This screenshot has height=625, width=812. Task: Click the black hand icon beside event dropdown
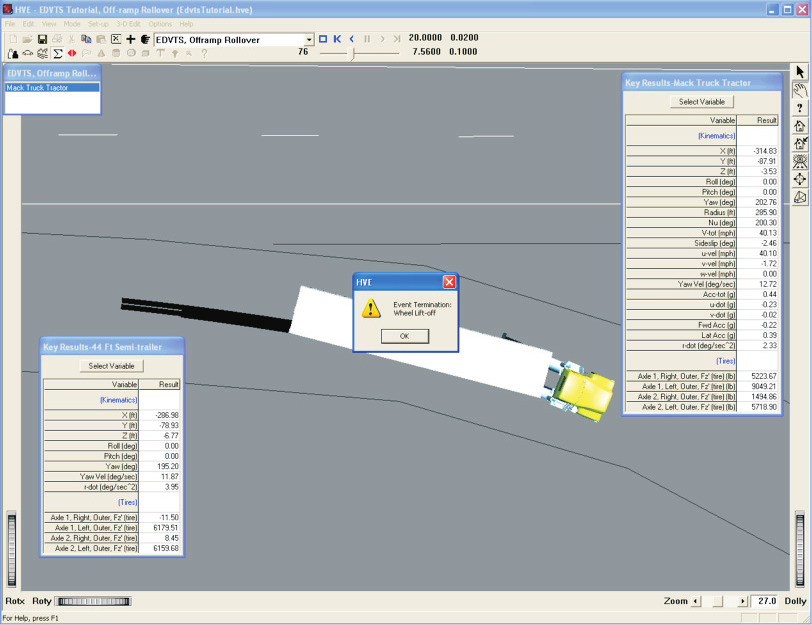click(x=146, y=39)
